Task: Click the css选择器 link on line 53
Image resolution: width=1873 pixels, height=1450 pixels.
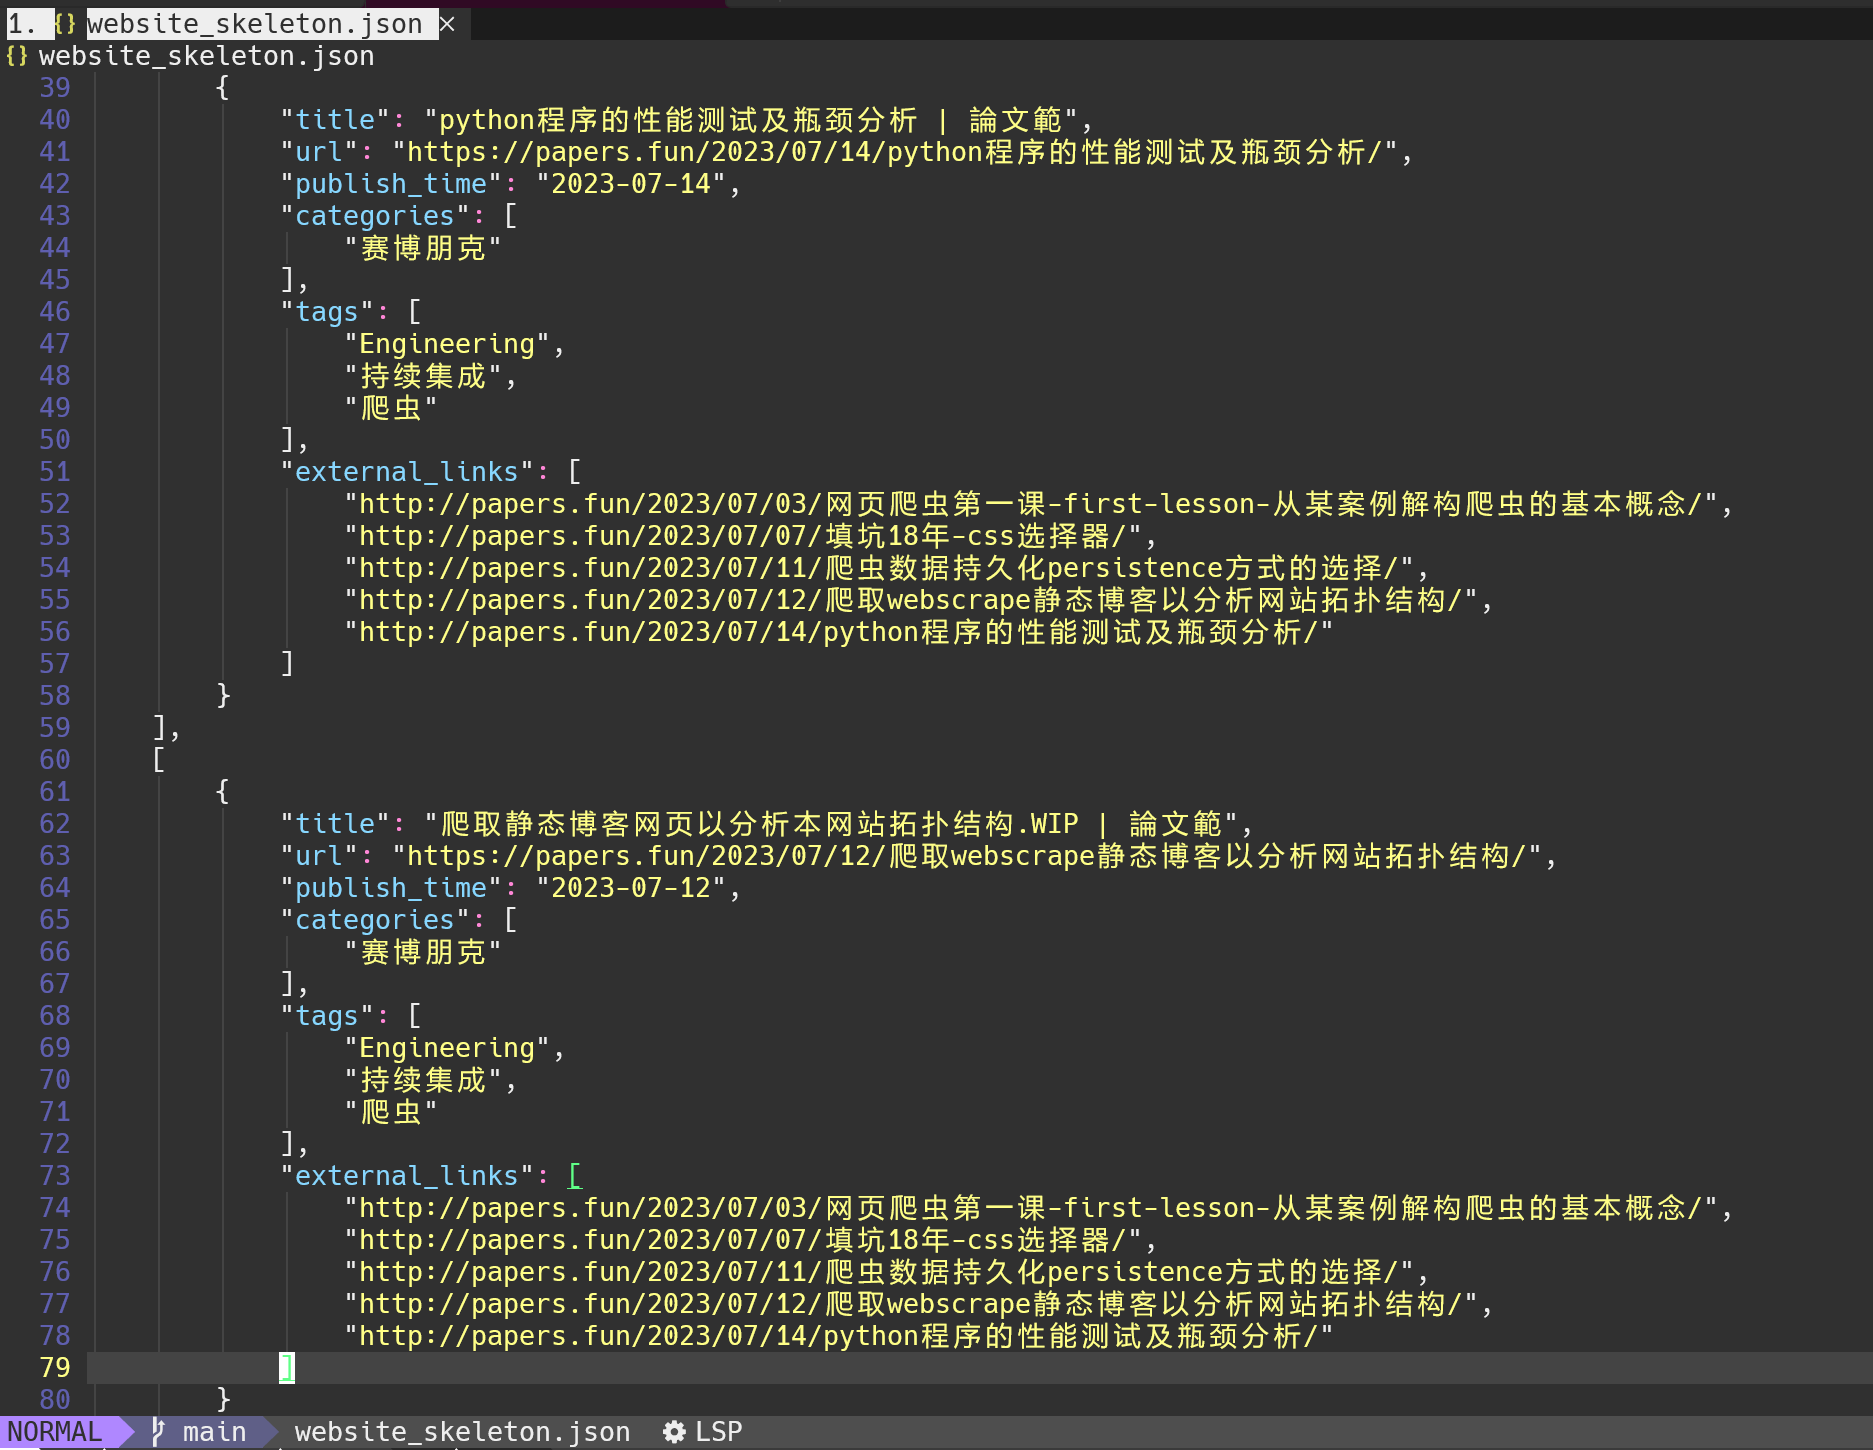Action: [x=743, y=536]
